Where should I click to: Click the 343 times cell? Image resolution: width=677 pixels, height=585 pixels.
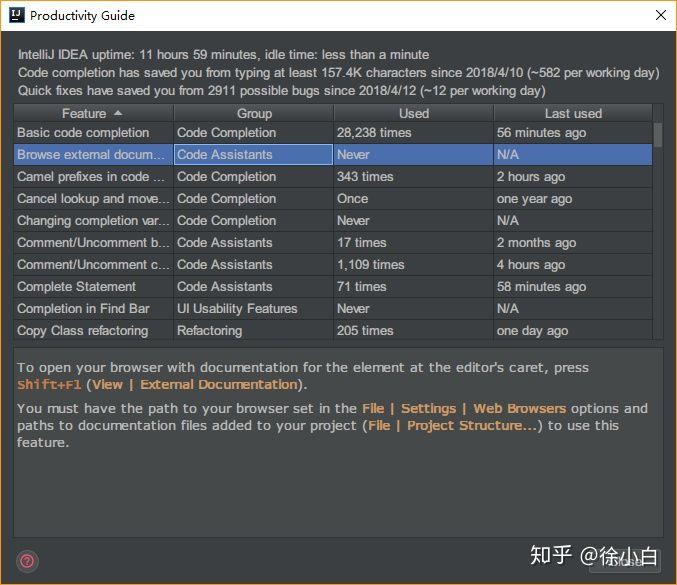pyautogui.click(x=414, y=177)
